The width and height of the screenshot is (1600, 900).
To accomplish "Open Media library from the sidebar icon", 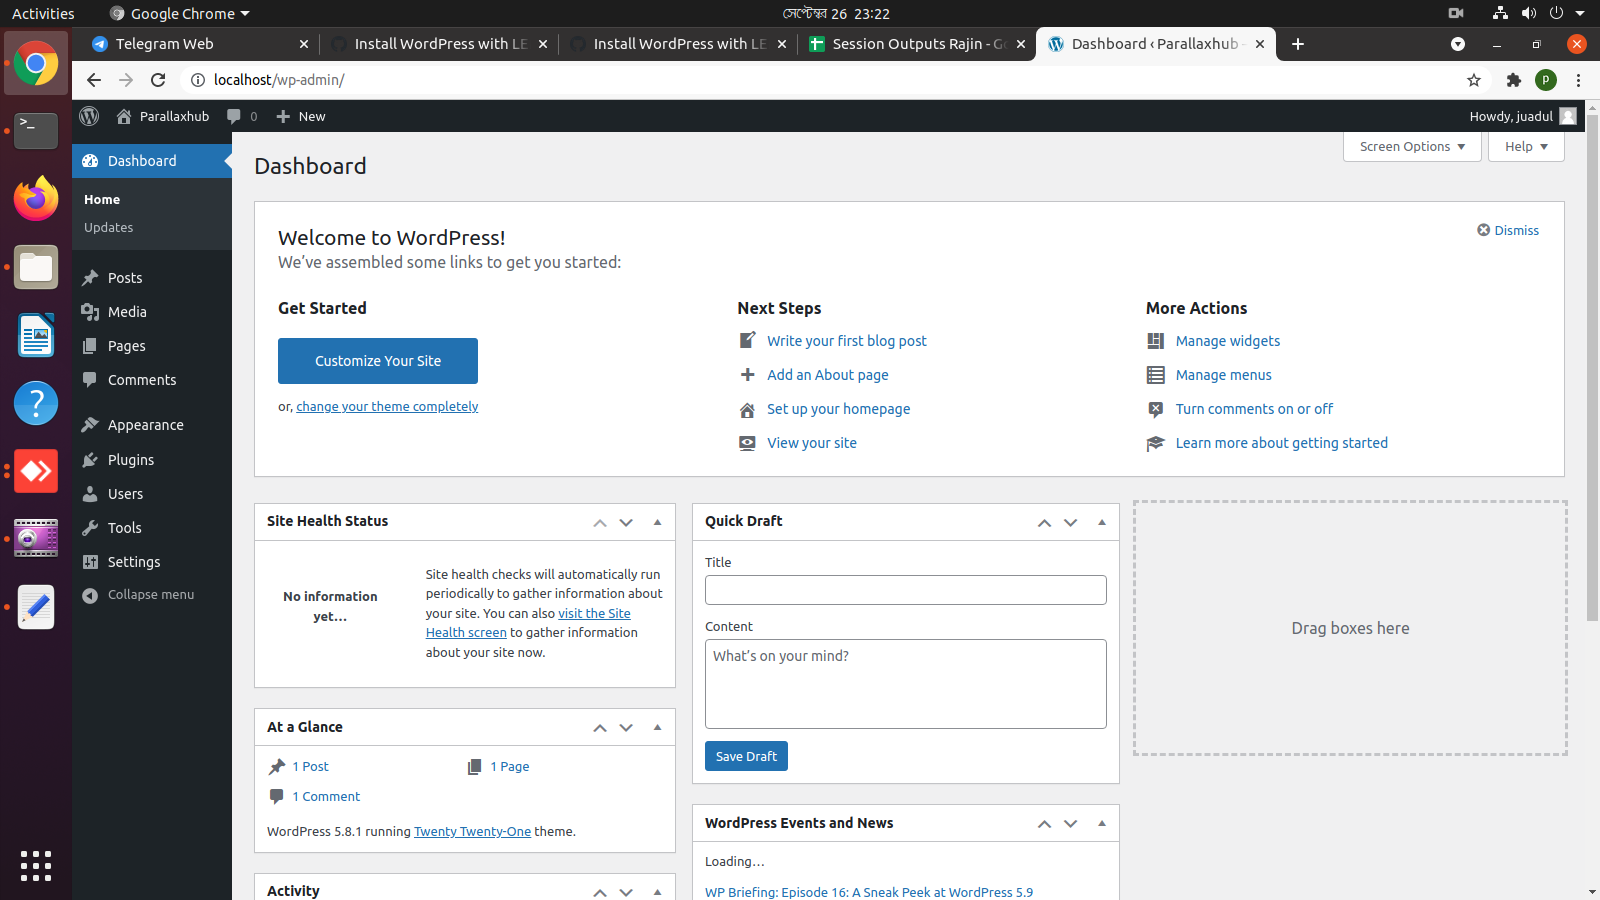I will click(x=89, y=311).
